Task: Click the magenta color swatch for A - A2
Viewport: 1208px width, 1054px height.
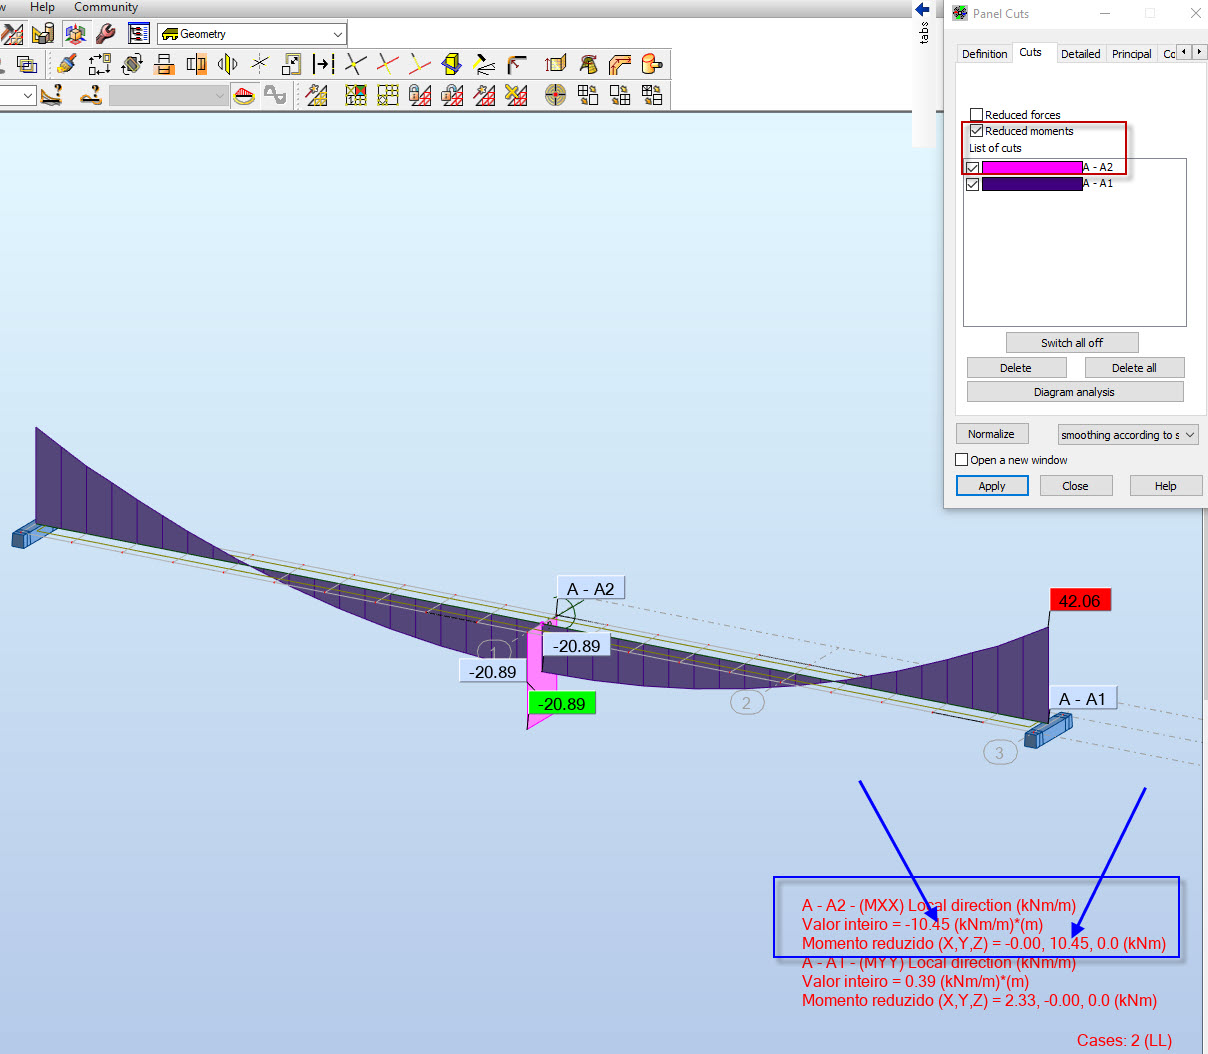Action: [x=1032, y=168]
